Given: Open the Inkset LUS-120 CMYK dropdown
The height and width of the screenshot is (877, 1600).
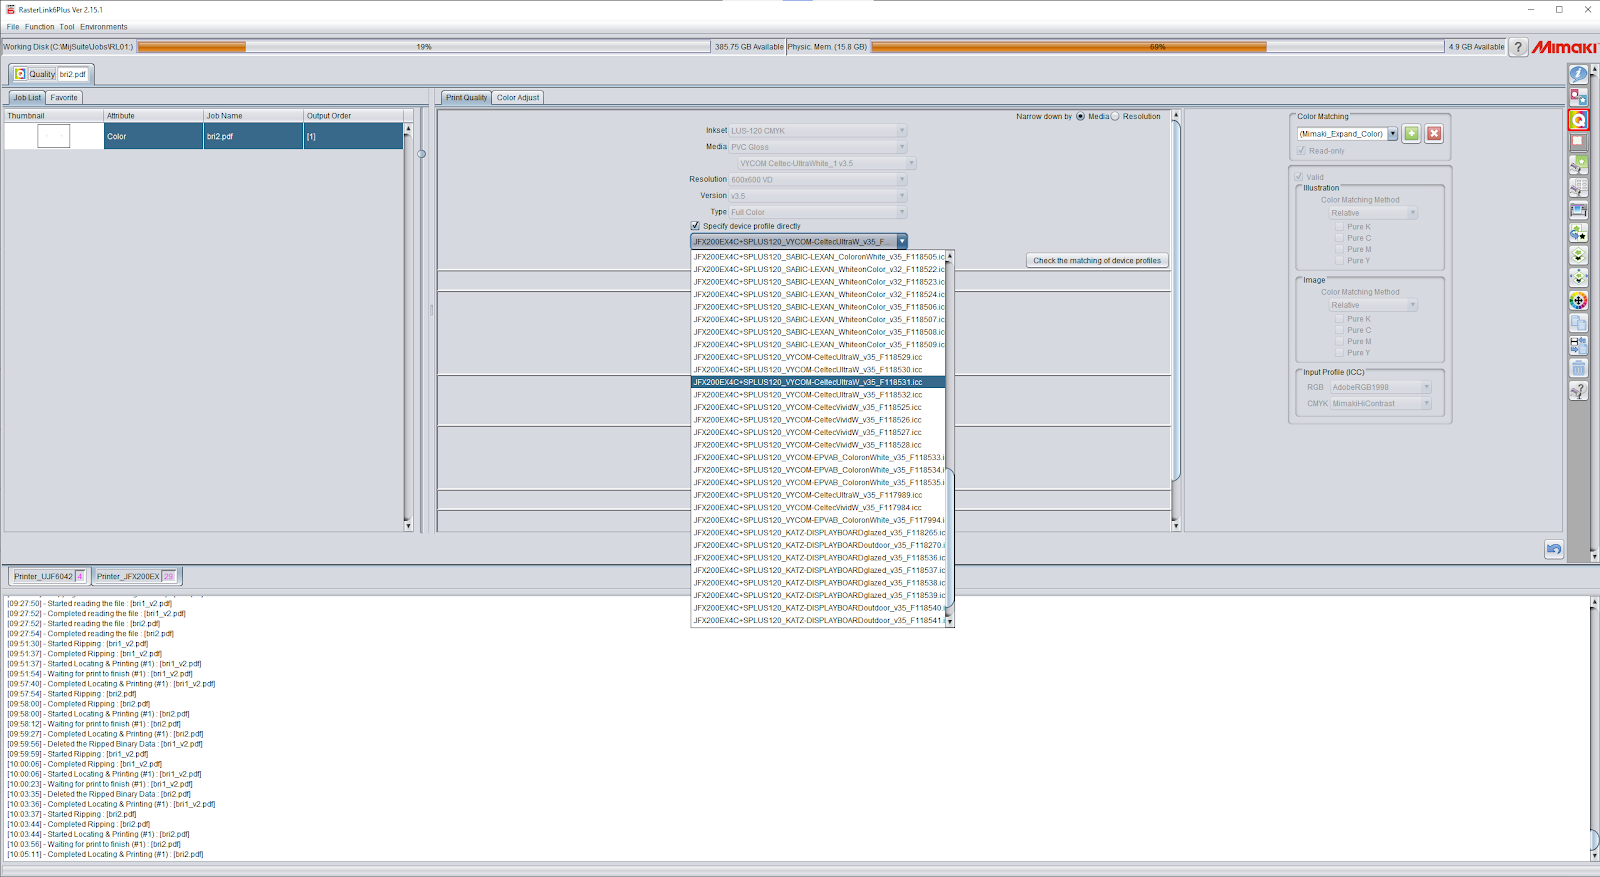Looking at the screenshot, I should coord(817,131).
